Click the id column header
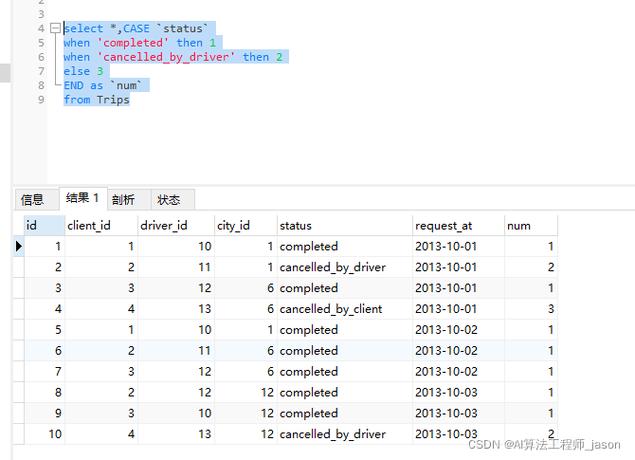Image resolution: width=635 pixels, height=460 pixels. [x=44, y=226]
